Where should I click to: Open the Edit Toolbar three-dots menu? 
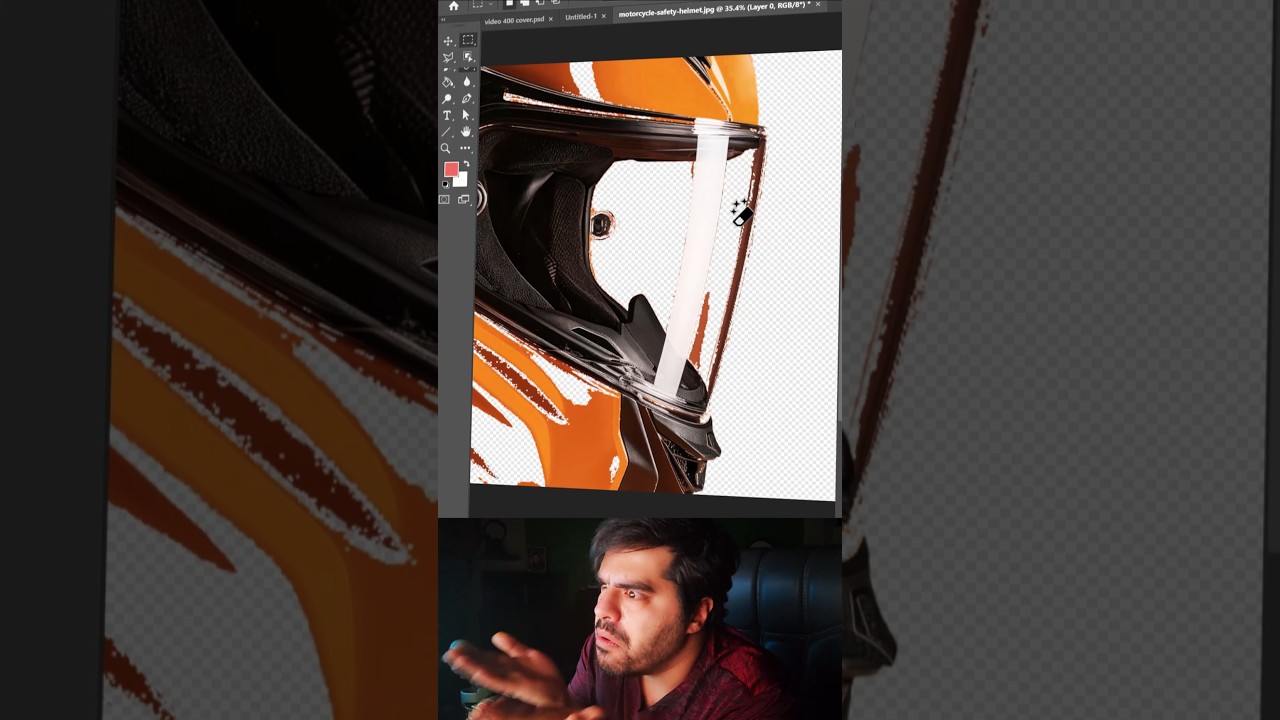[x=465, y=148]
